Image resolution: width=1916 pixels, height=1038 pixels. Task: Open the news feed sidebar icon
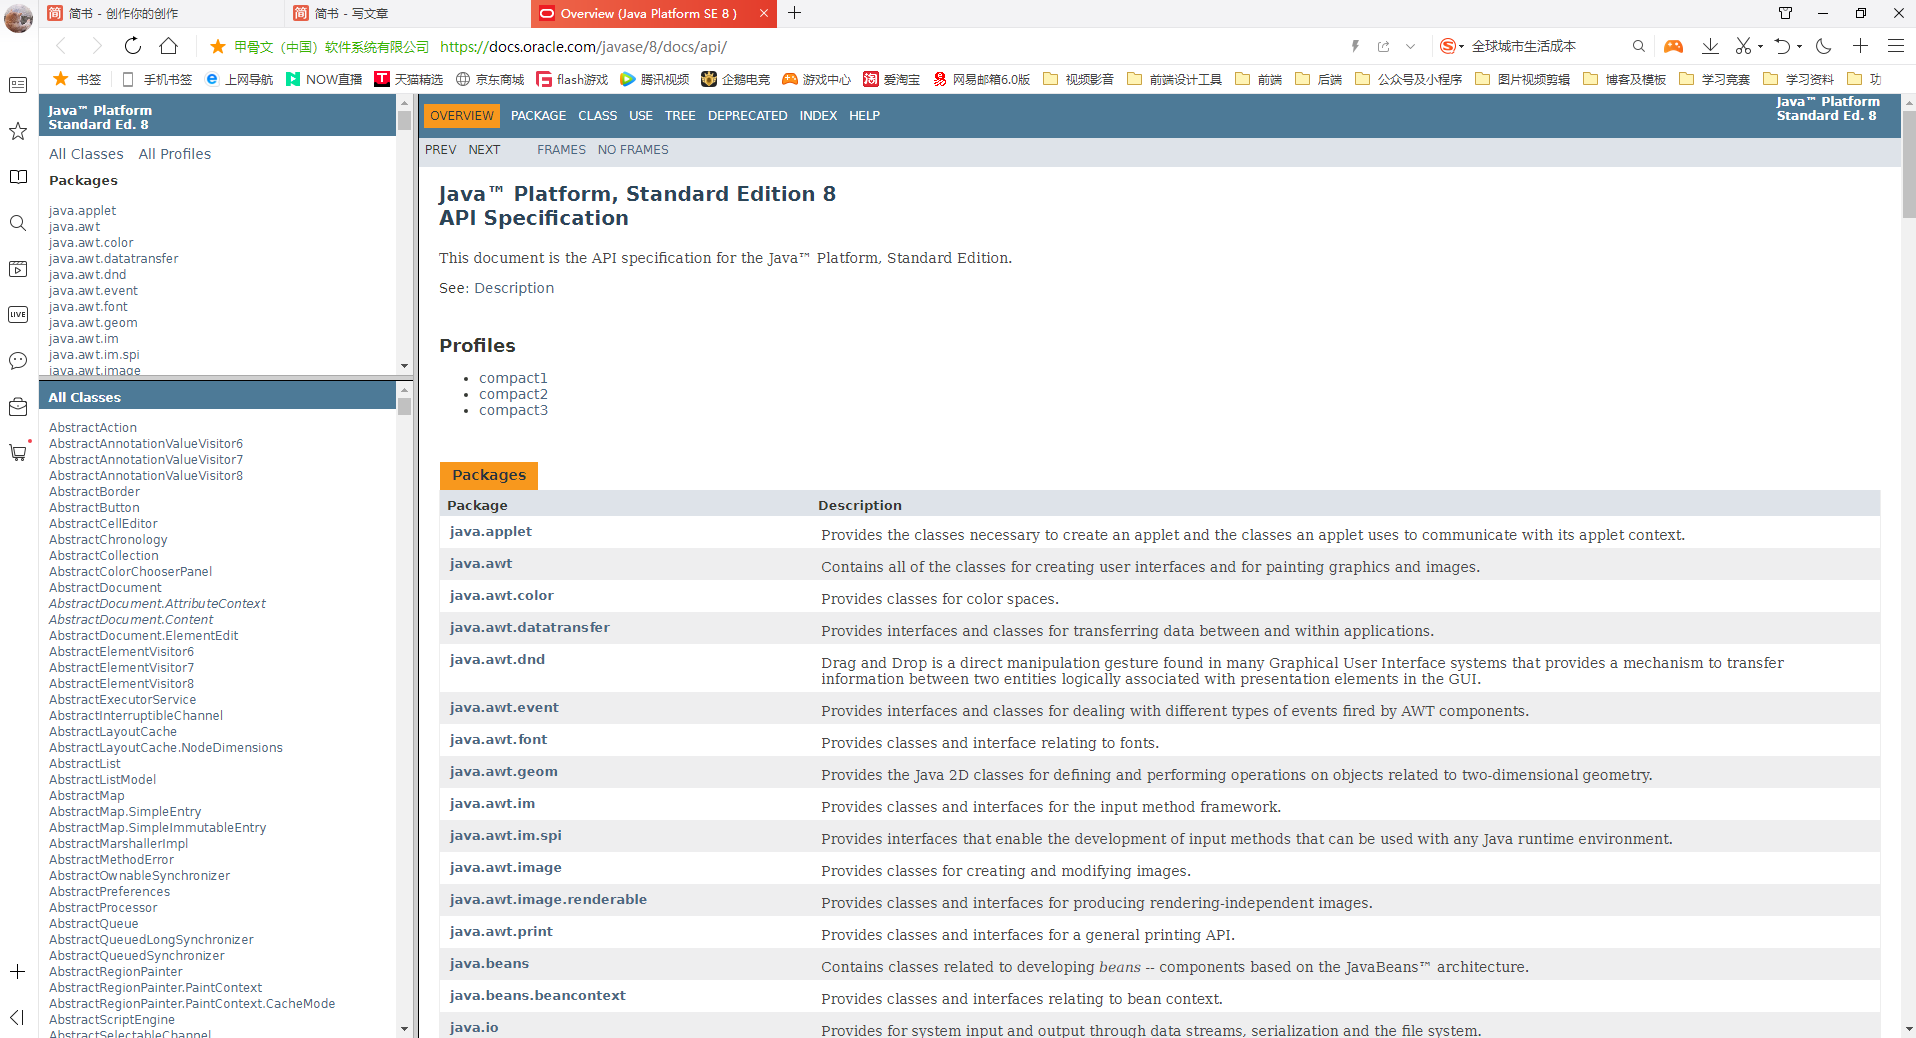click(x=18, y=85)
